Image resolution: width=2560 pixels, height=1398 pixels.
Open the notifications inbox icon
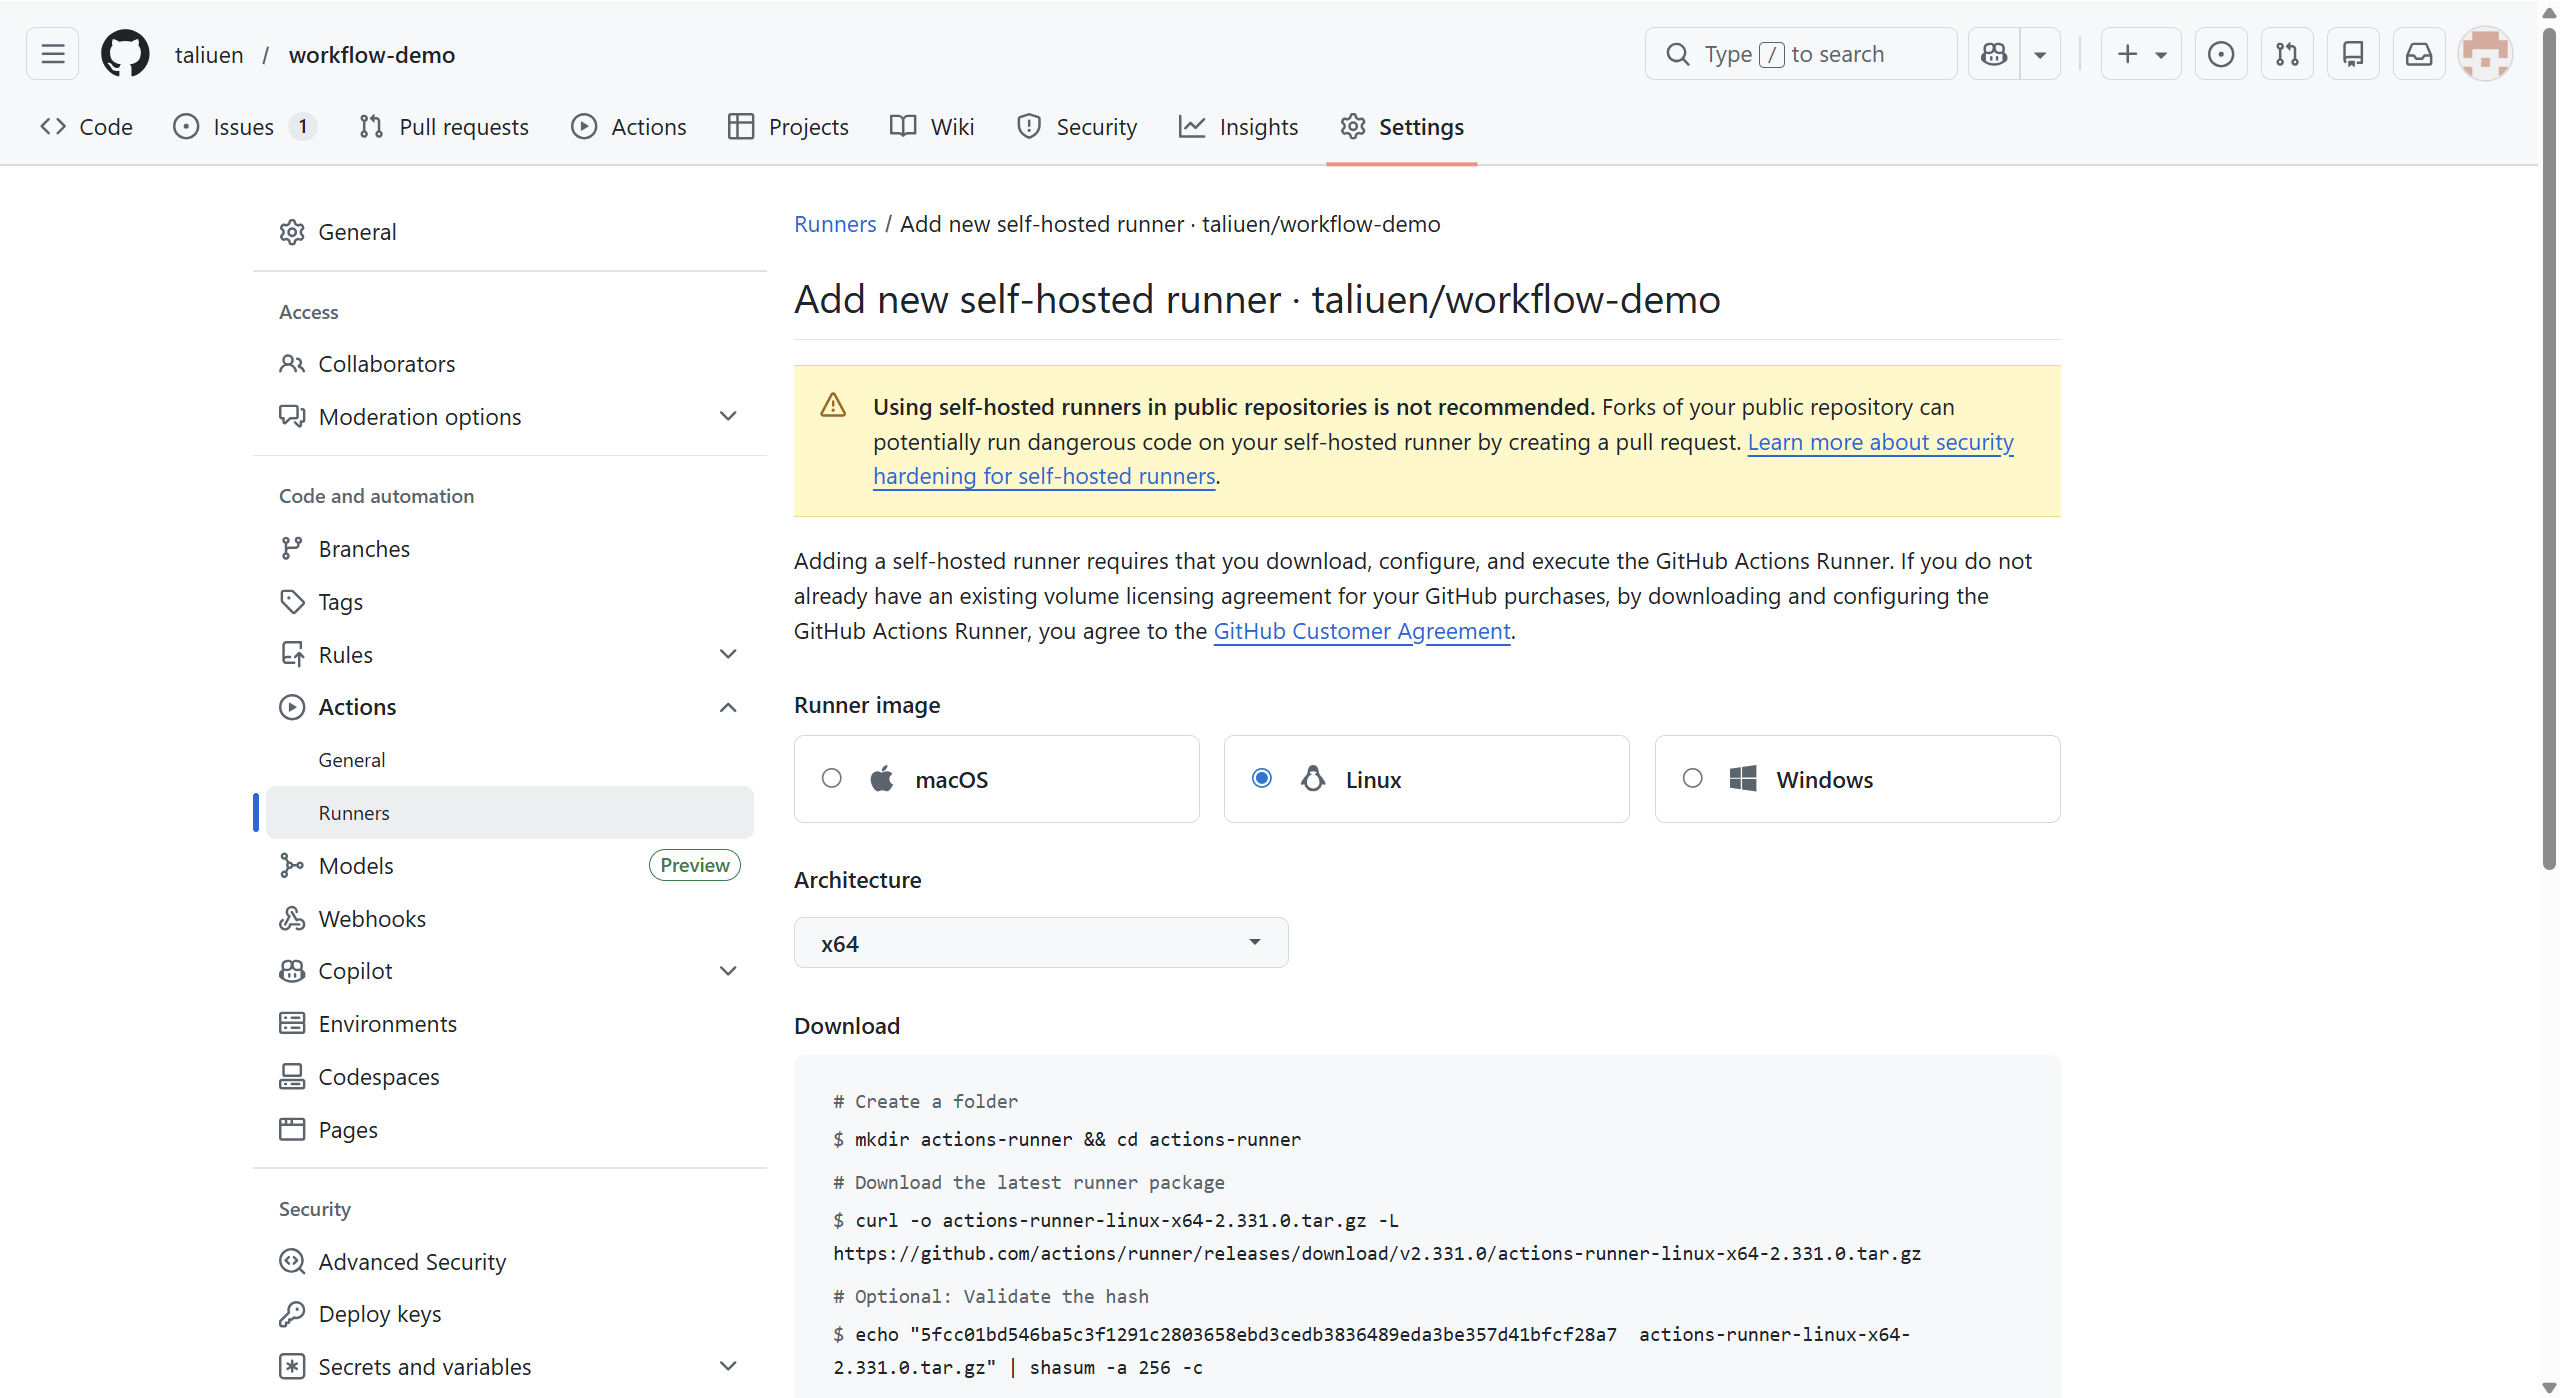point(2418,54)
